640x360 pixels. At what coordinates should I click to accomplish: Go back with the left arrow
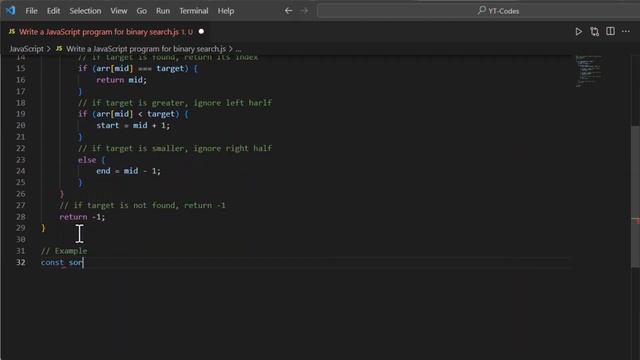coord(288,11)
